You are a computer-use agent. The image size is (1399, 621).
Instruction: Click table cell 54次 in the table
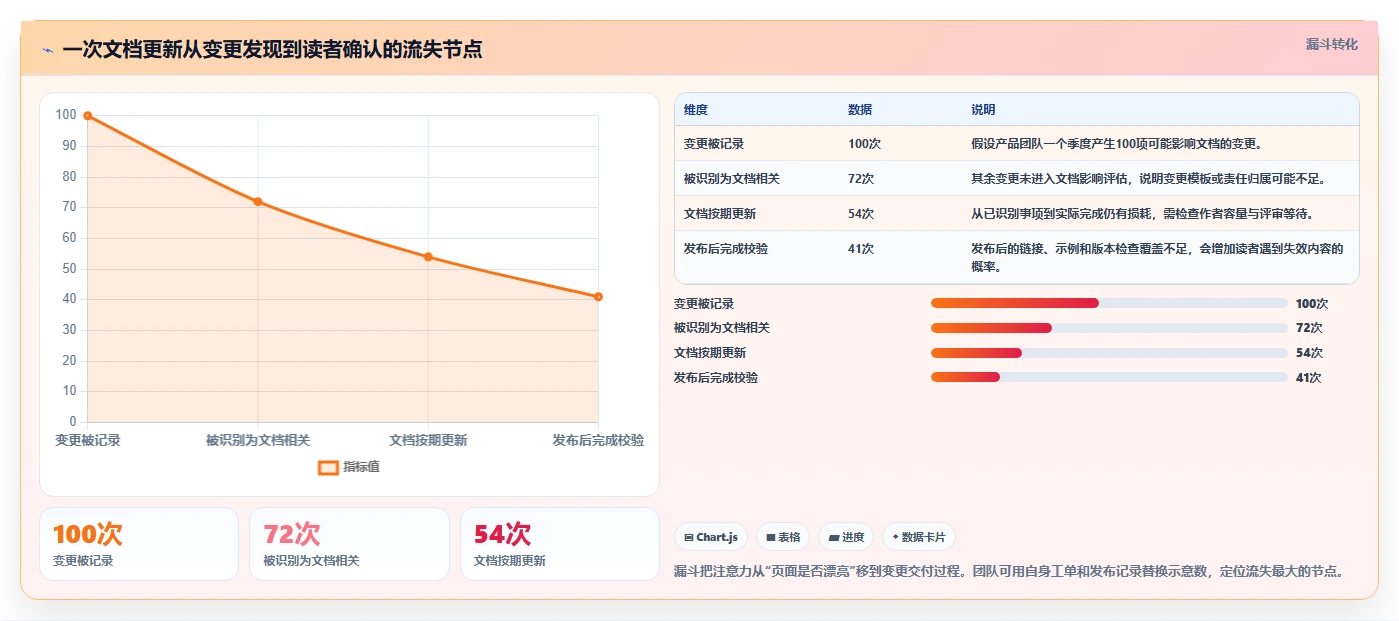coord(861,214)
